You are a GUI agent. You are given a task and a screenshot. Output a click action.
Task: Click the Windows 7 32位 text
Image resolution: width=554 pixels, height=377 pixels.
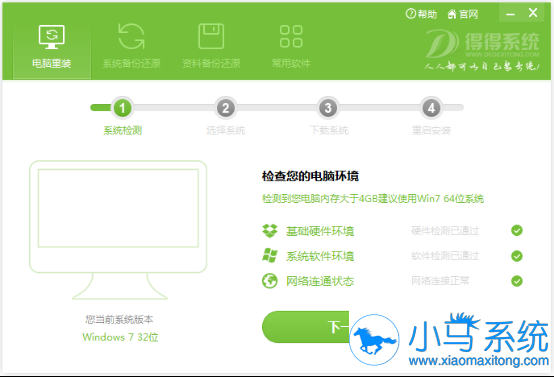(x=120, y=337)
